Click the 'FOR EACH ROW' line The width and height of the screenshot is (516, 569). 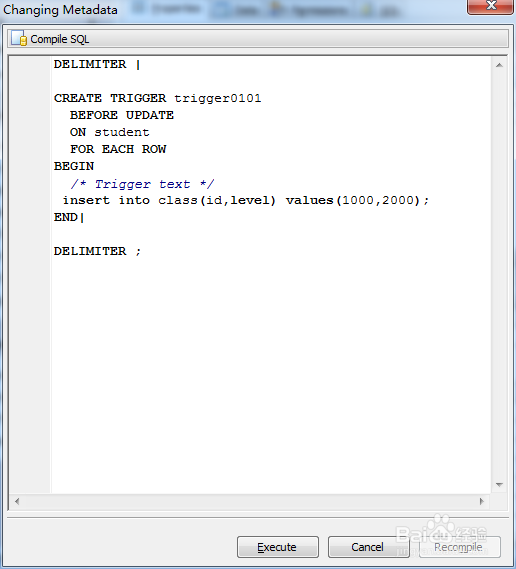click(x=118, y=149)
